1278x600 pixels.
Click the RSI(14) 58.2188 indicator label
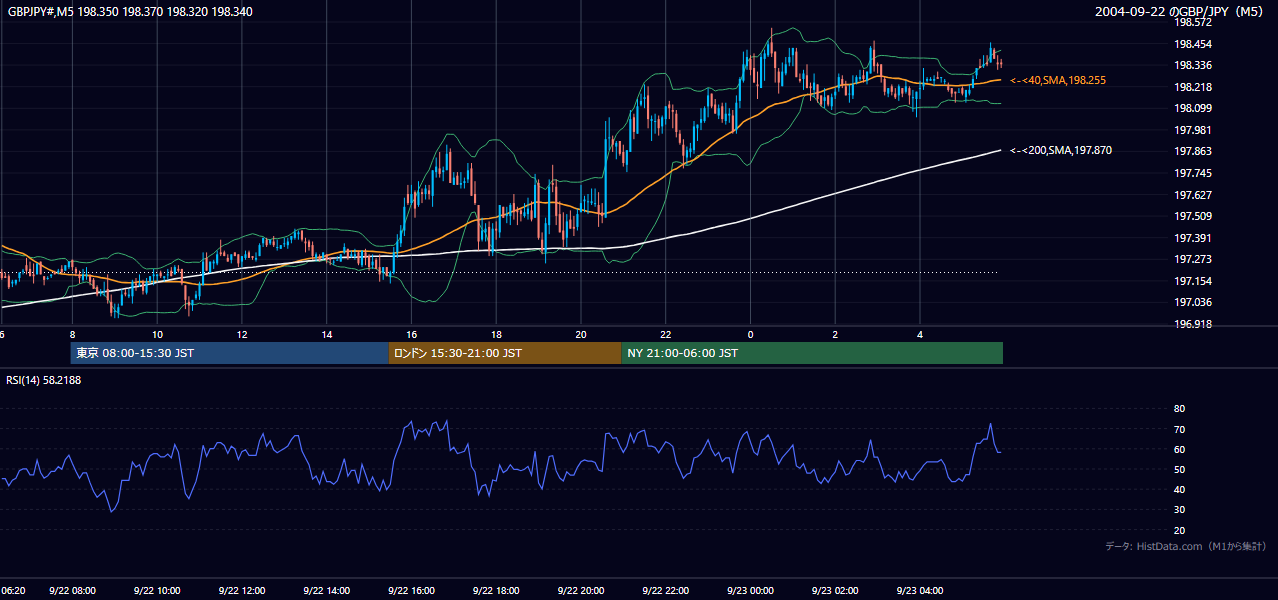[x=44, y=380]
